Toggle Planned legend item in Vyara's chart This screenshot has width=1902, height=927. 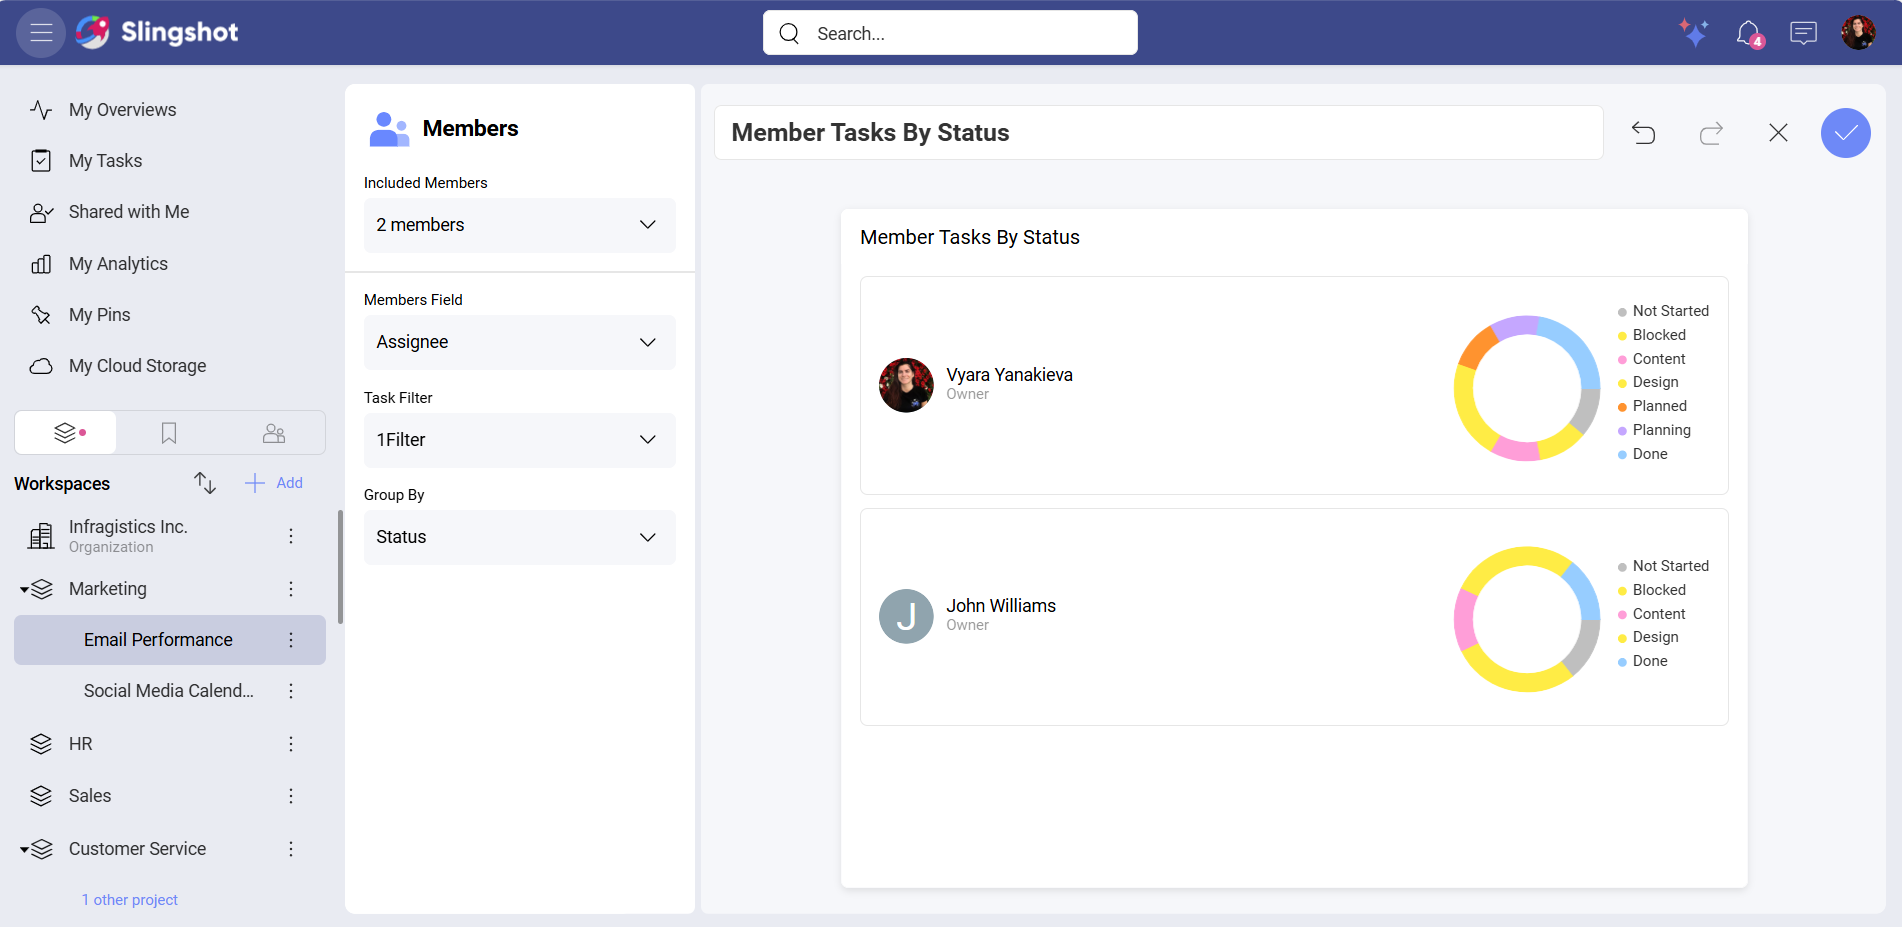pos(1659,406)
